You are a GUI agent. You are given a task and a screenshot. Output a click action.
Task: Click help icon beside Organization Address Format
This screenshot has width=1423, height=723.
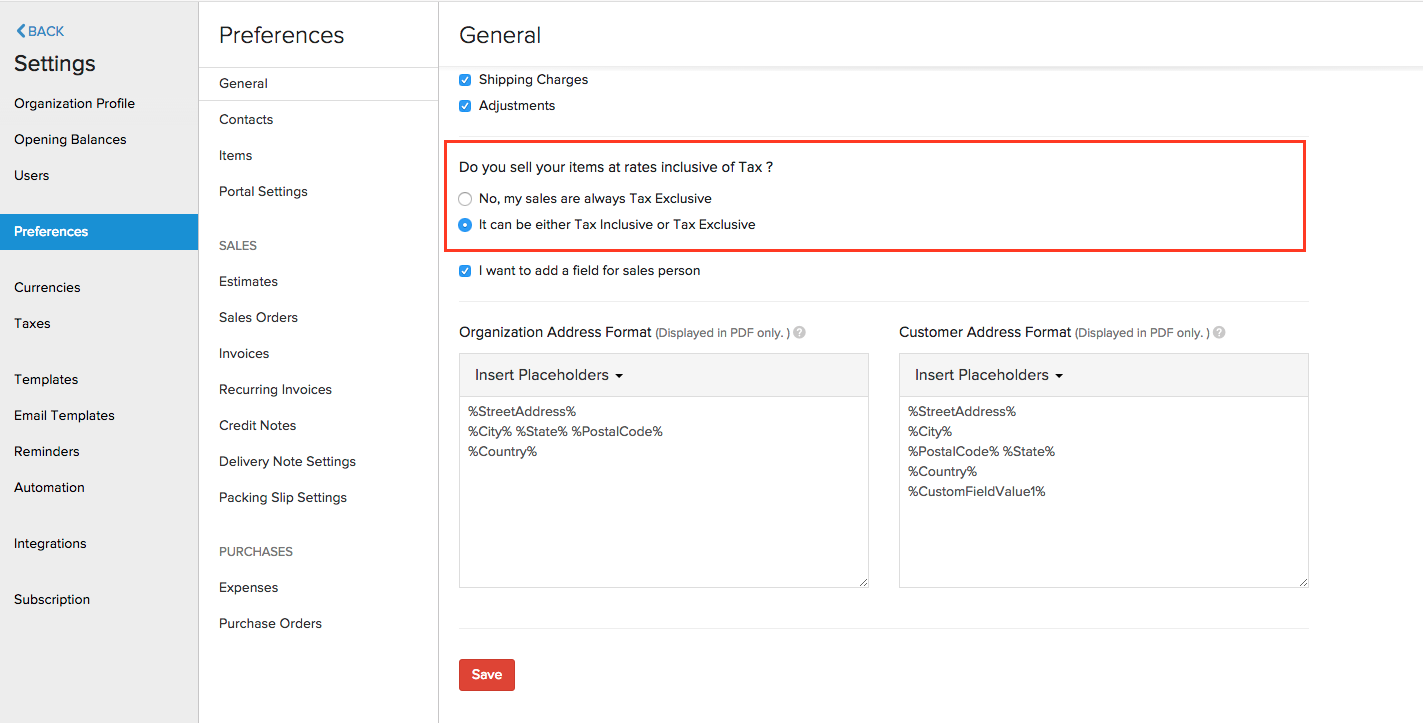coord(799,333)
